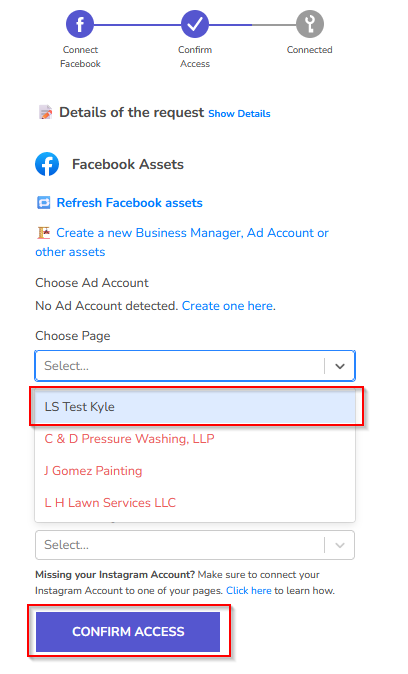Image resolution: width=408 pixels, height=674 pixels.
Task: Click the icon next to Create a new Business Manager
Action: [x=43, y=233]
